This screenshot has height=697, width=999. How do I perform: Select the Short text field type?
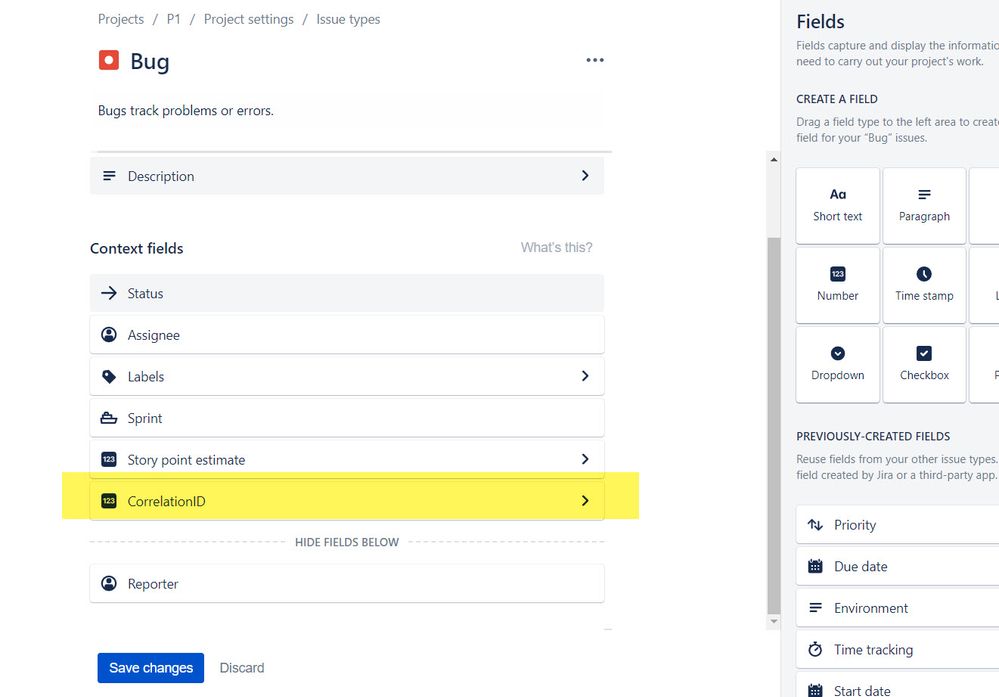pyautogui.click(x=837, y=206)
